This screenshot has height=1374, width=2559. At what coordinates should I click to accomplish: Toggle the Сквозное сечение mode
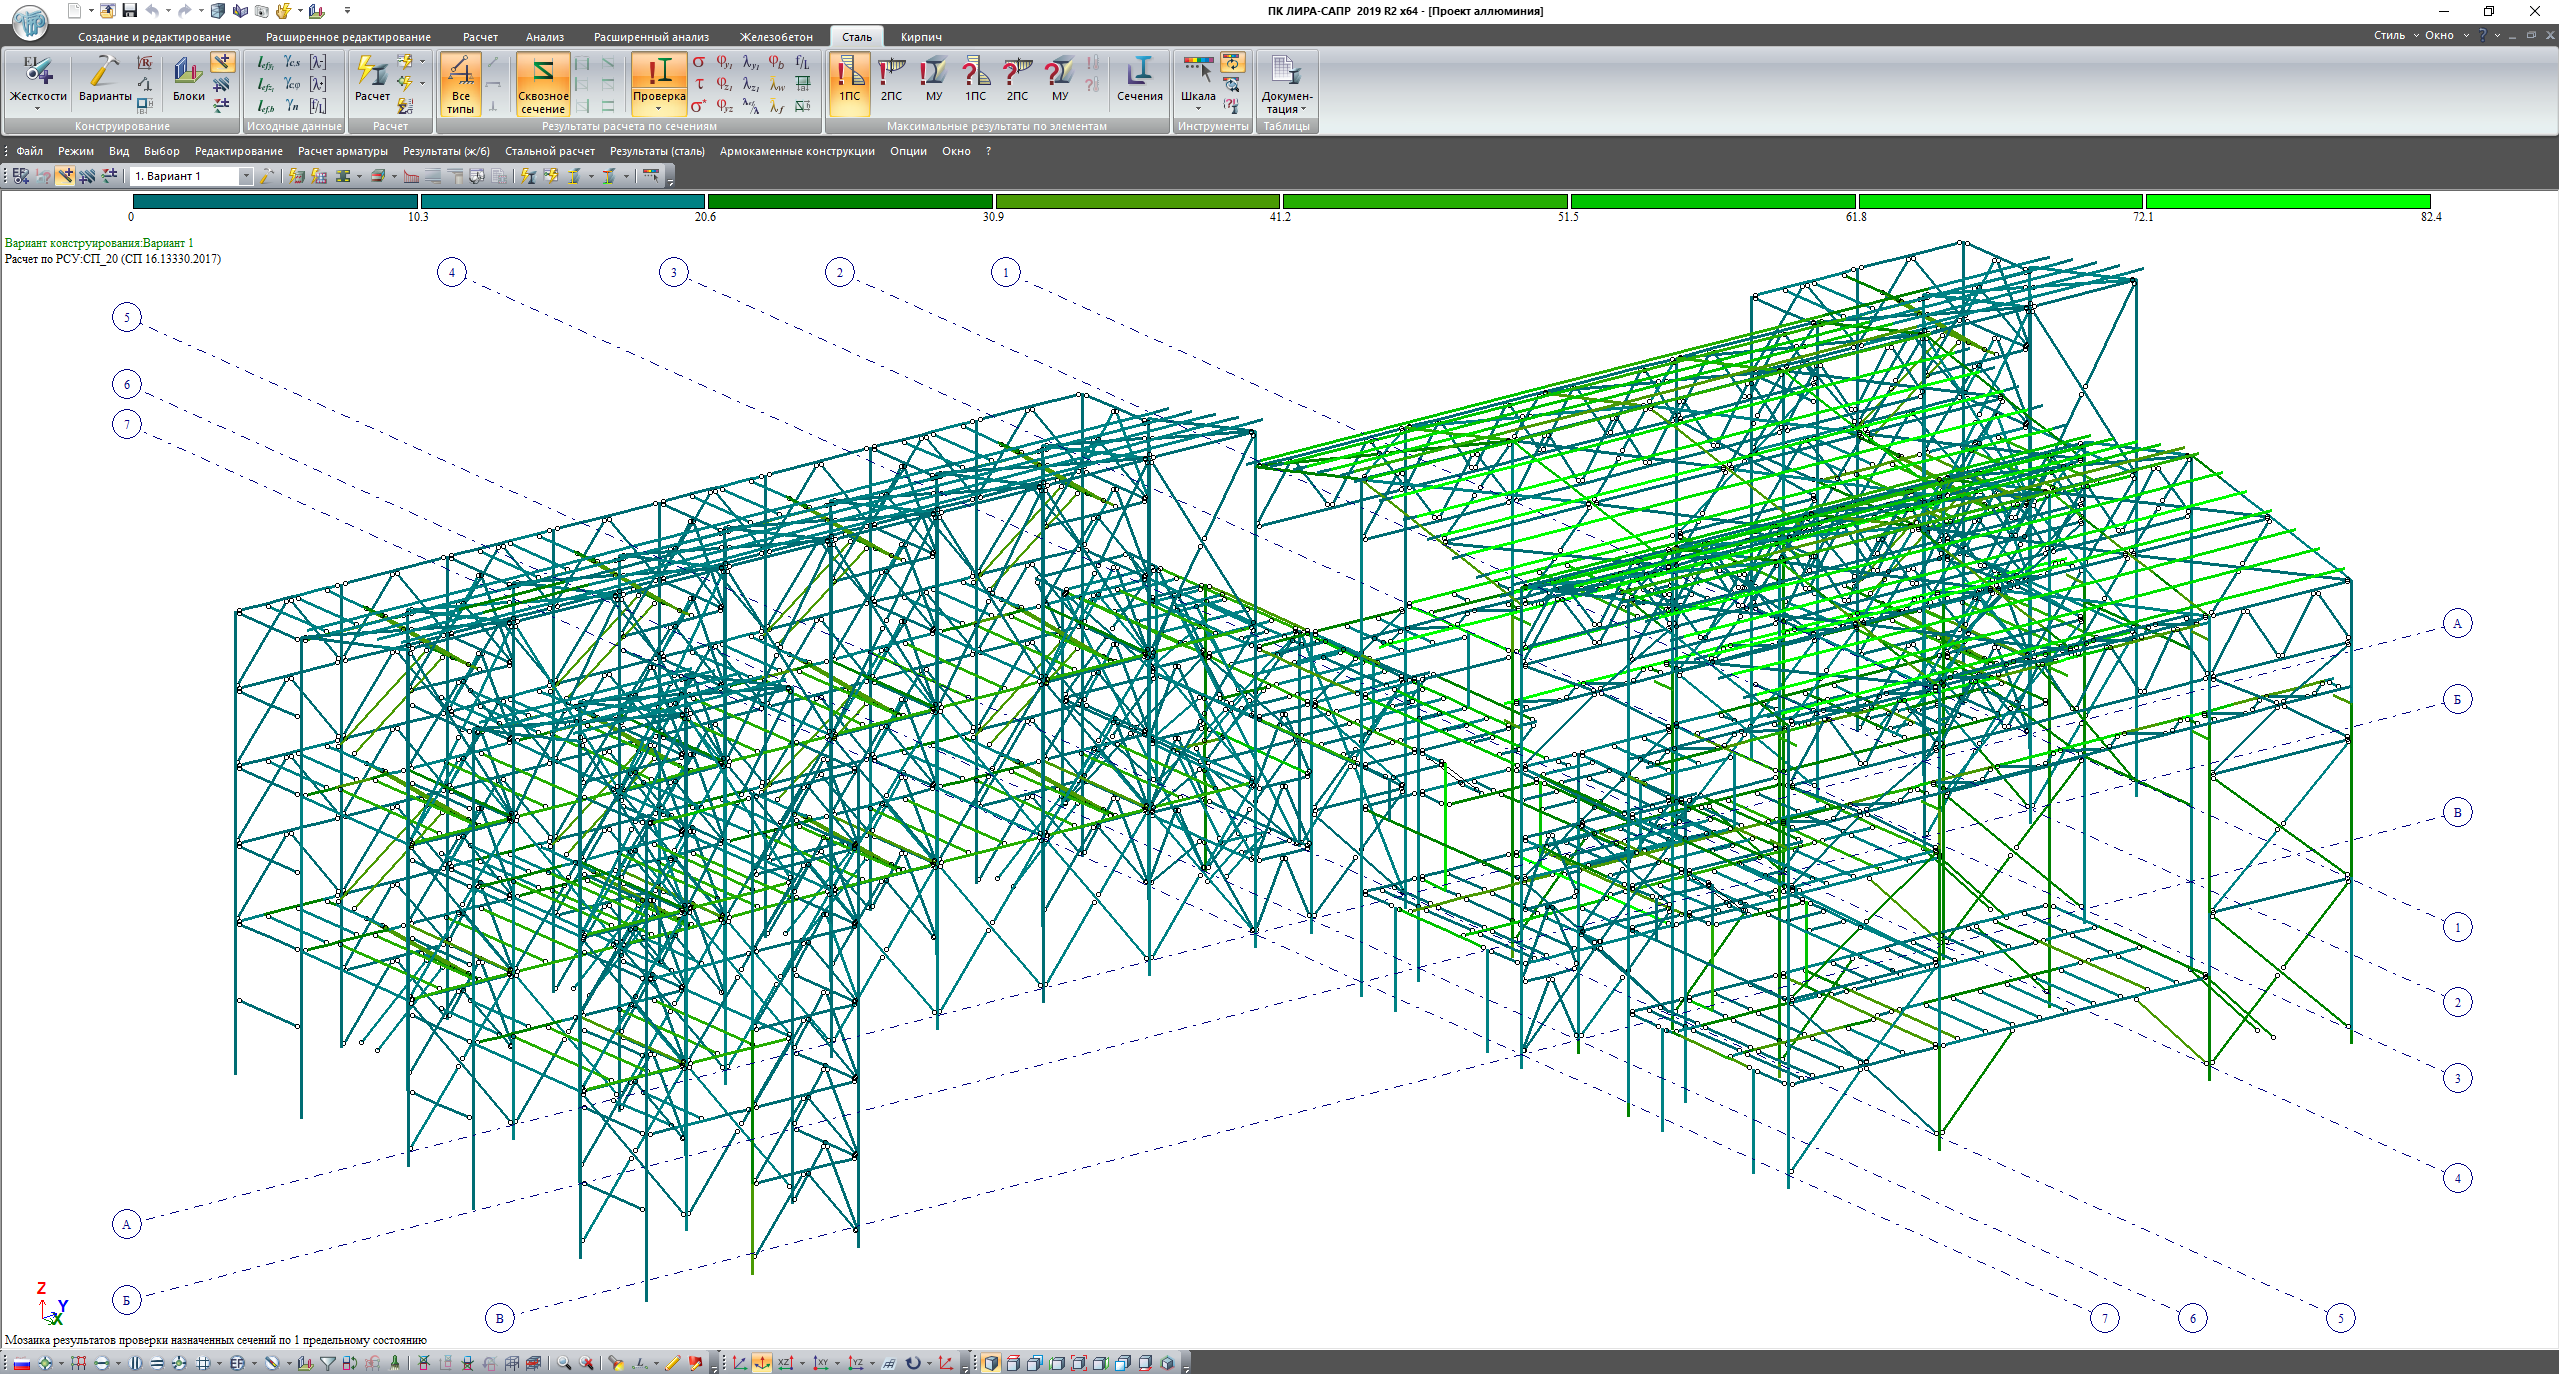coord(543,84)
